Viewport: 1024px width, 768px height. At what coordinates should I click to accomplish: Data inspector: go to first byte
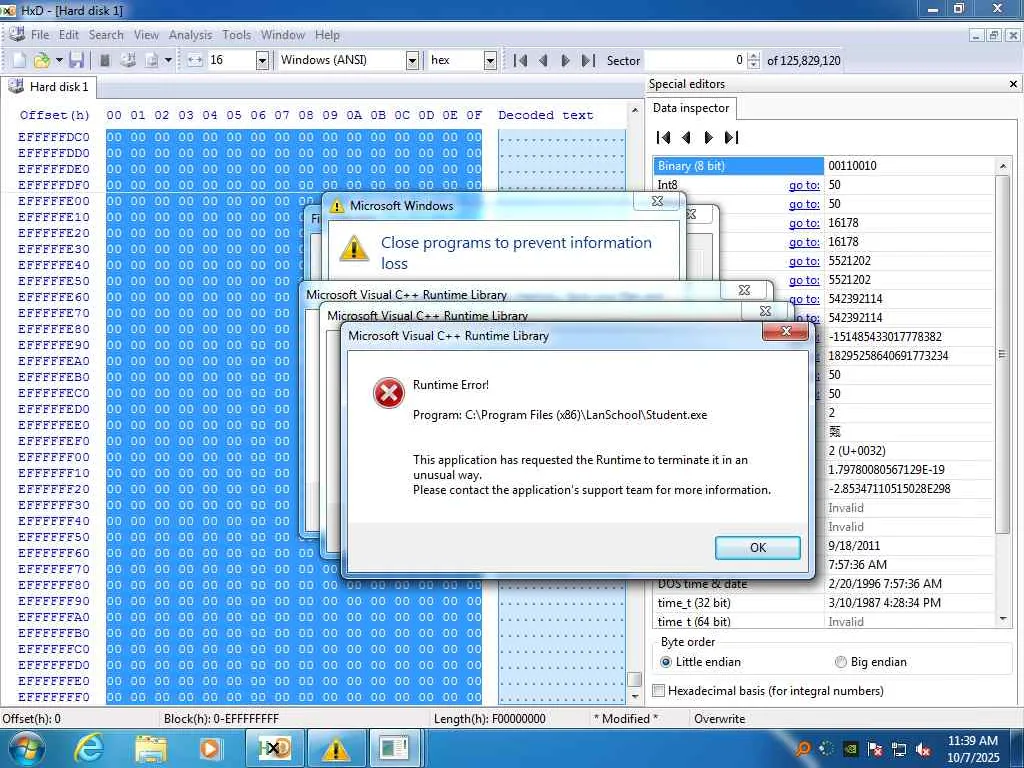click(x=664, y=137)
